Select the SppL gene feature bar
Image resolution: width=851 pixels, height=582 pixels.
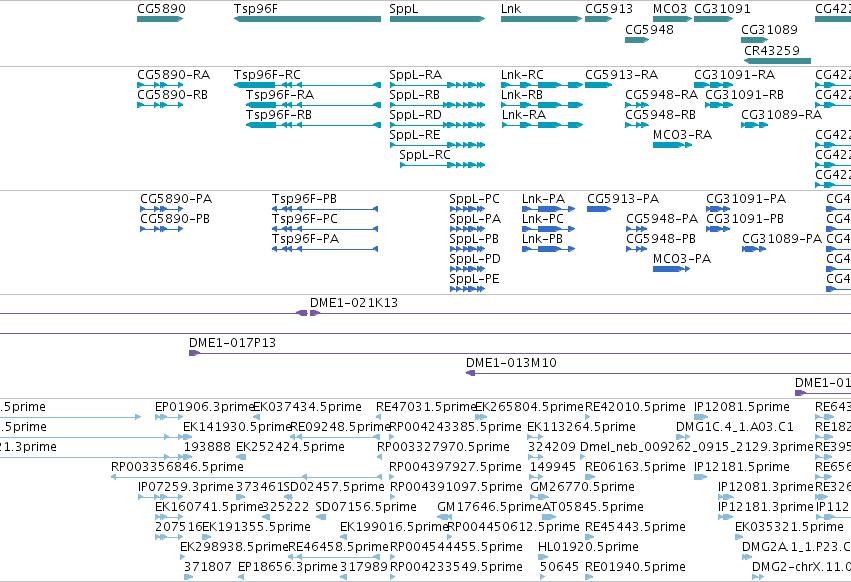click(x=437, y=19)
